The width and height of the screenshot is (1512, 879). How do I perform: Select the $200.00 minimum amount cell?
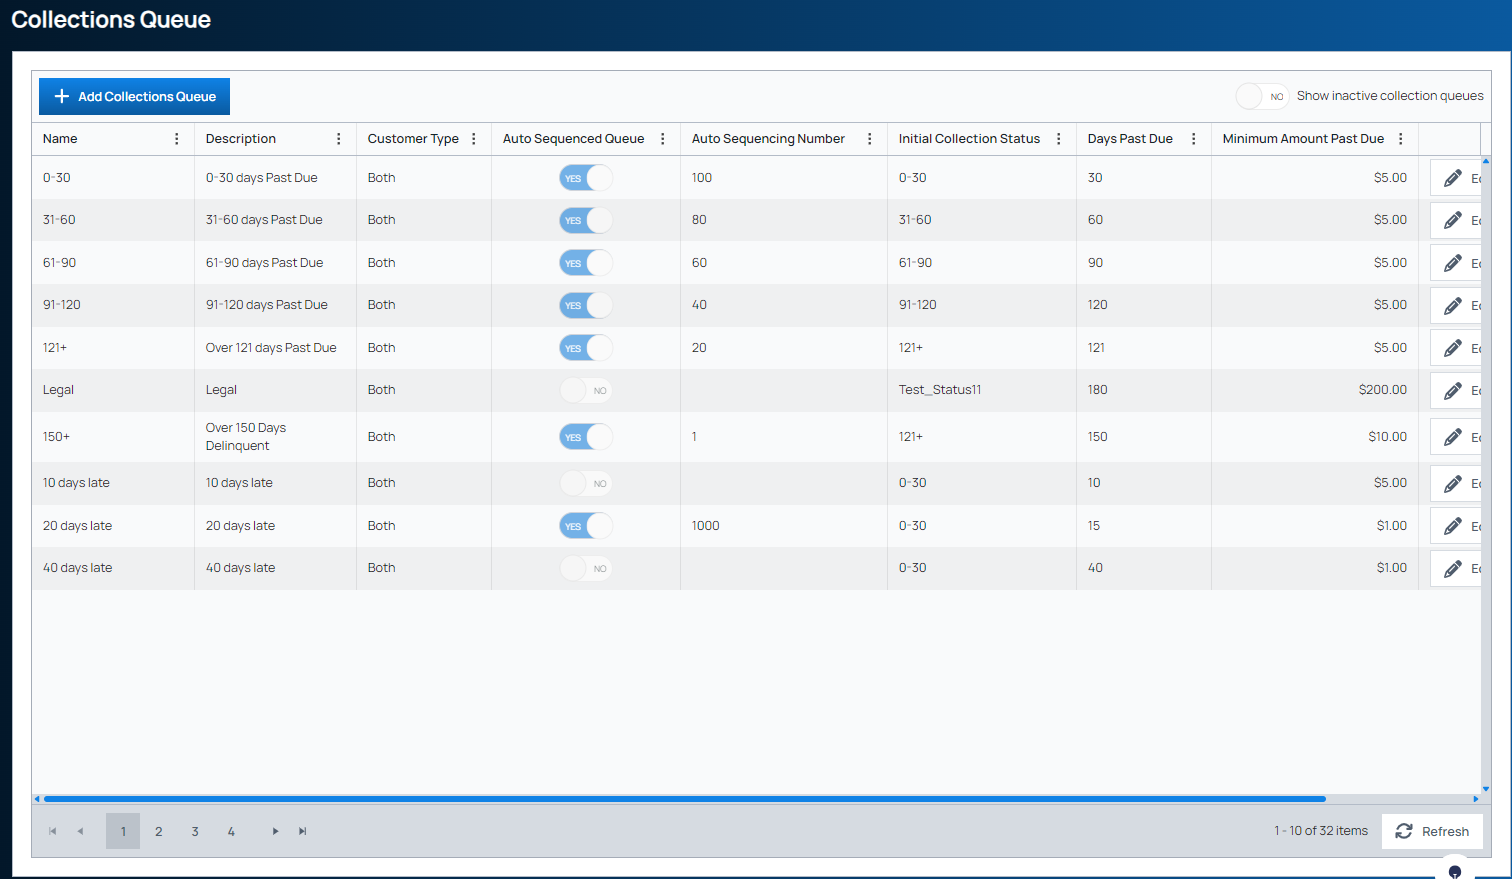pyautogui.click(x=1383, y=390)
